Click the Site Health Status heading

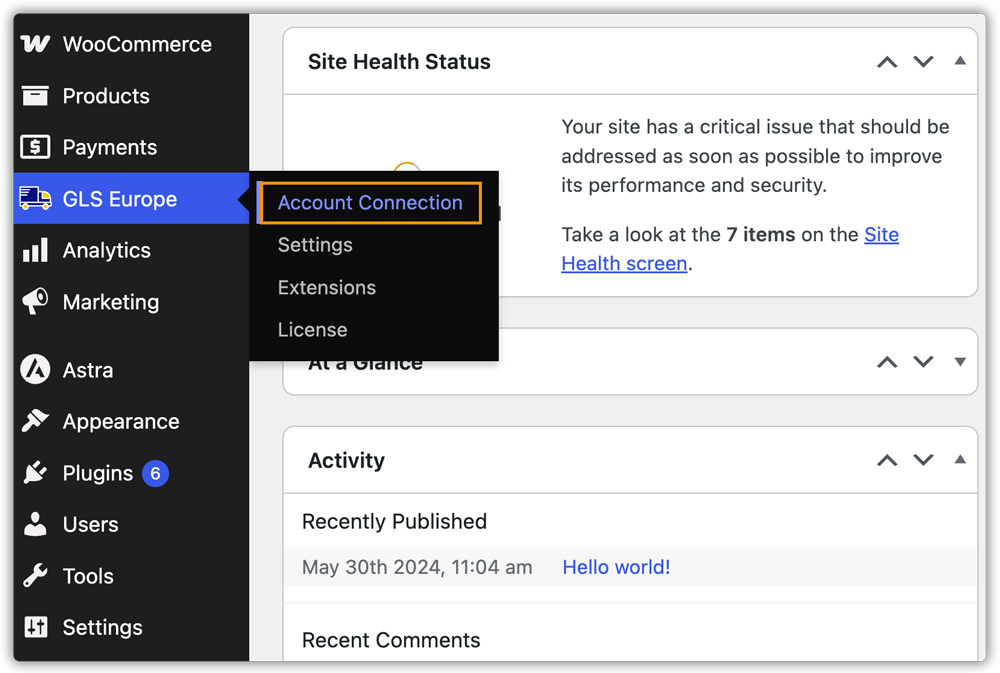pos(399,62)
